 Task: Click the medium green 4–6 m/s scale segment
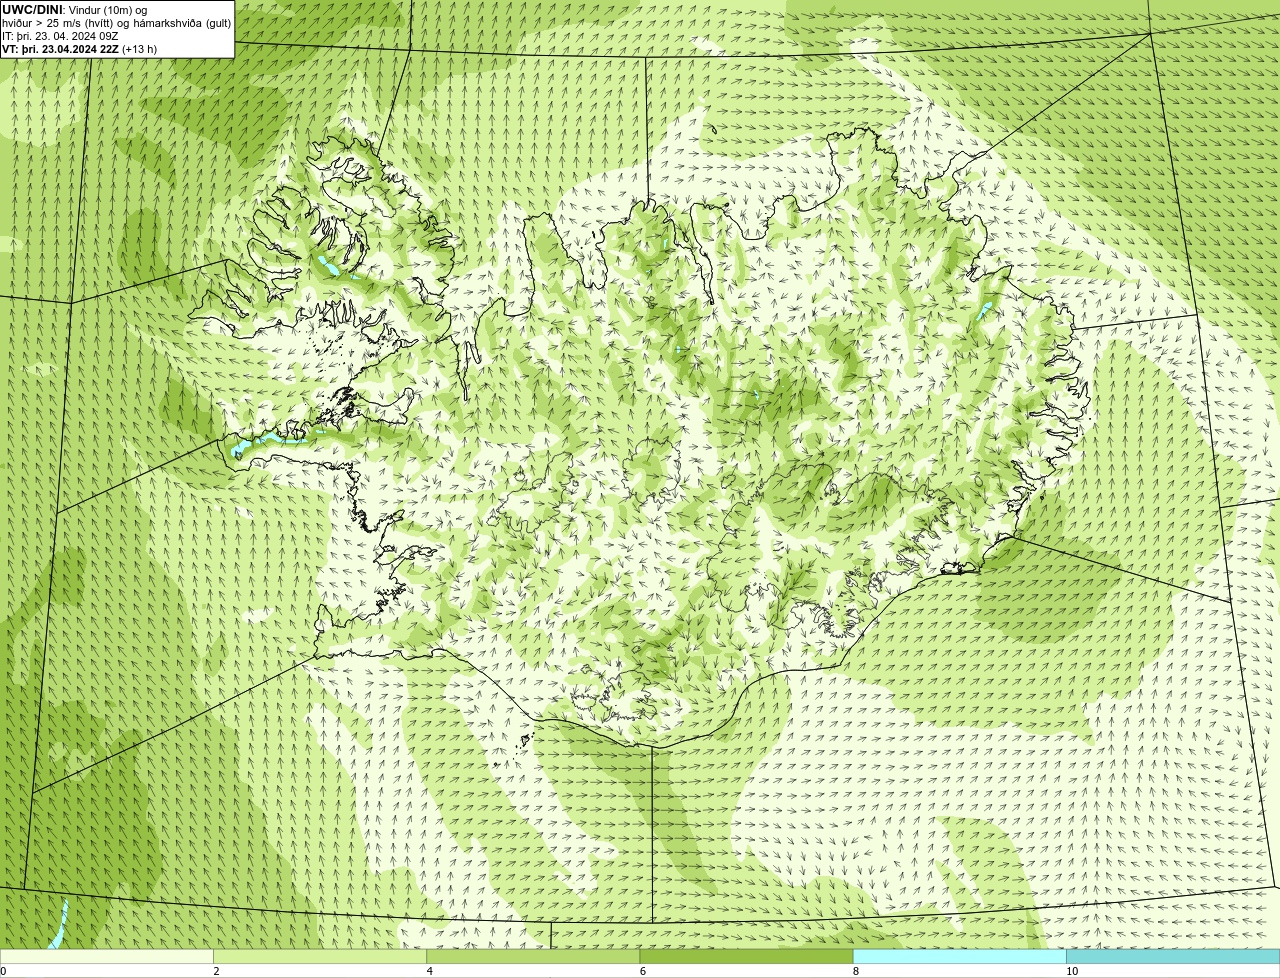pyautogui.click(x=533, y=957)
